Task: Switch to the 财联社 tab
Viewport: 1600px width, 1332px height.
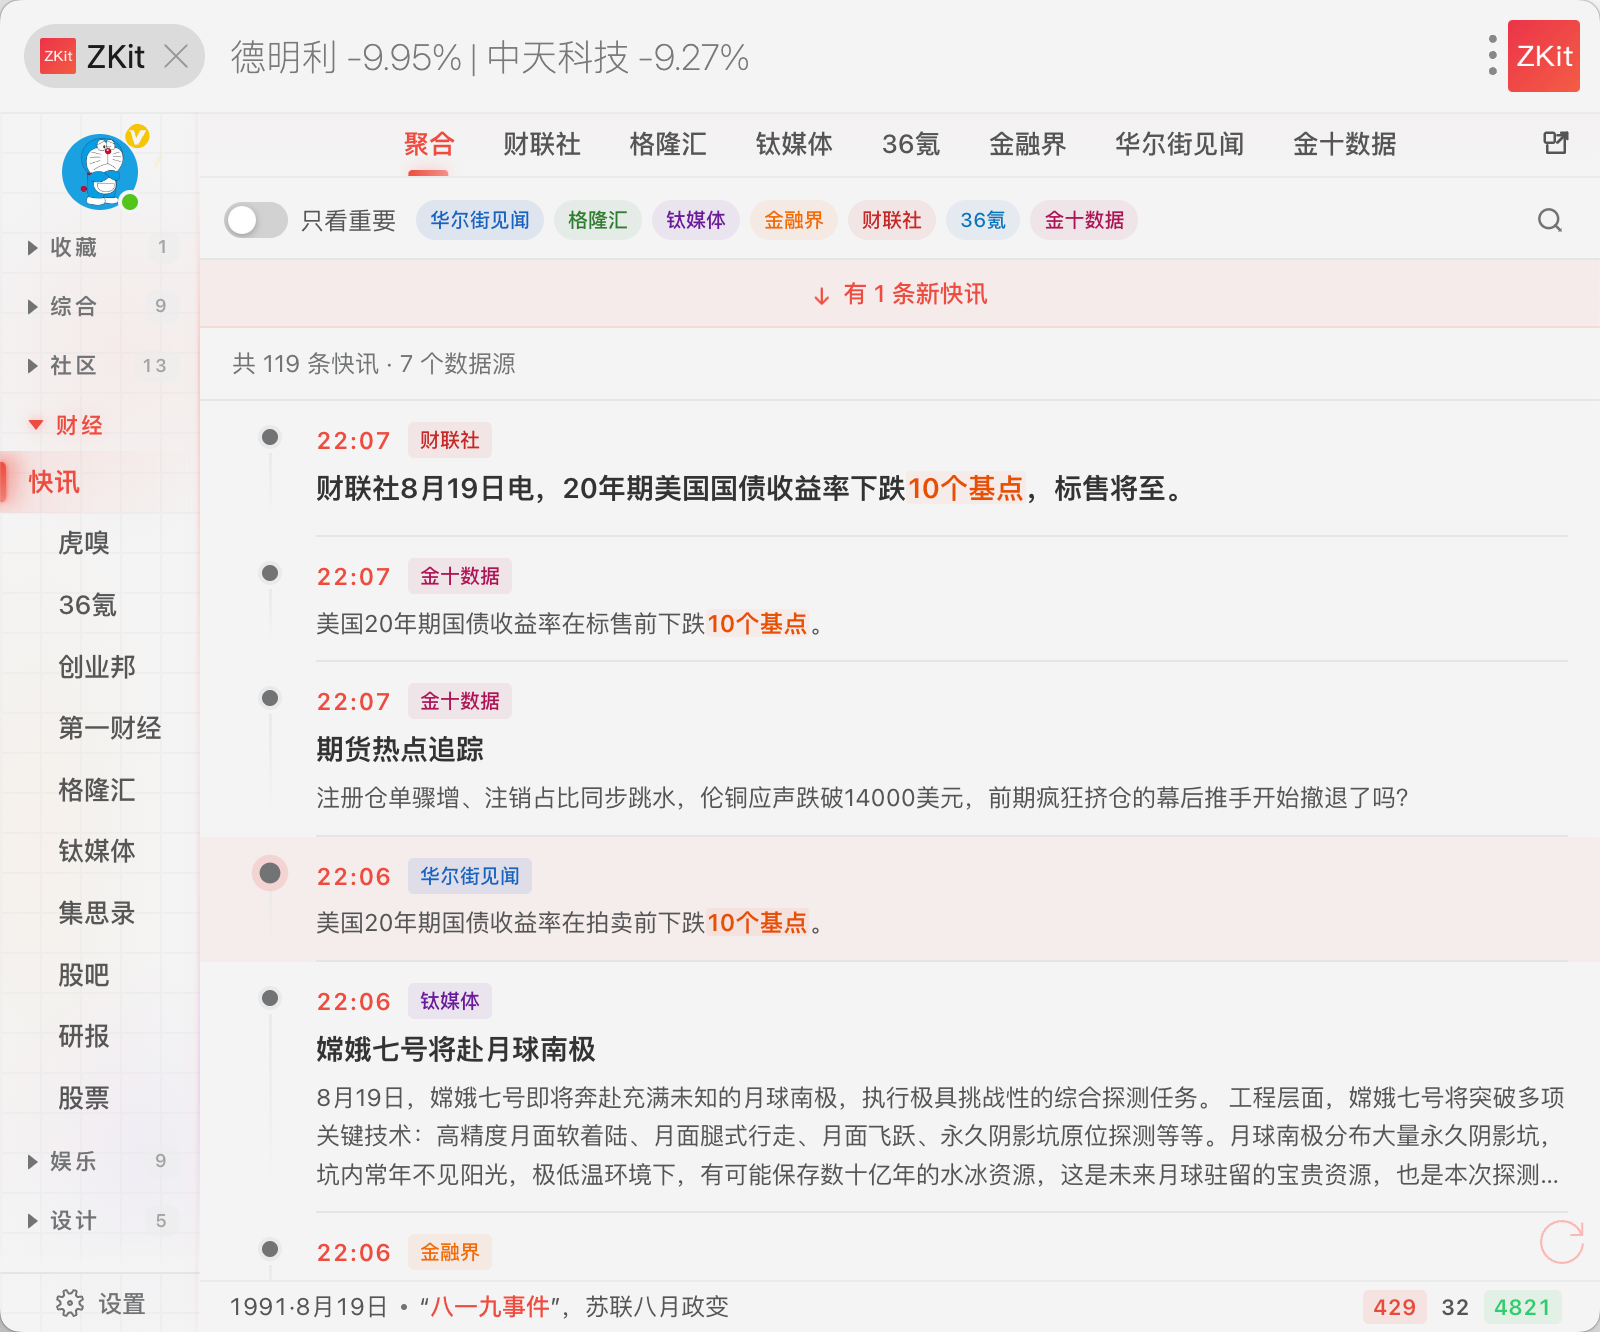Action: [x=542, y=144]
